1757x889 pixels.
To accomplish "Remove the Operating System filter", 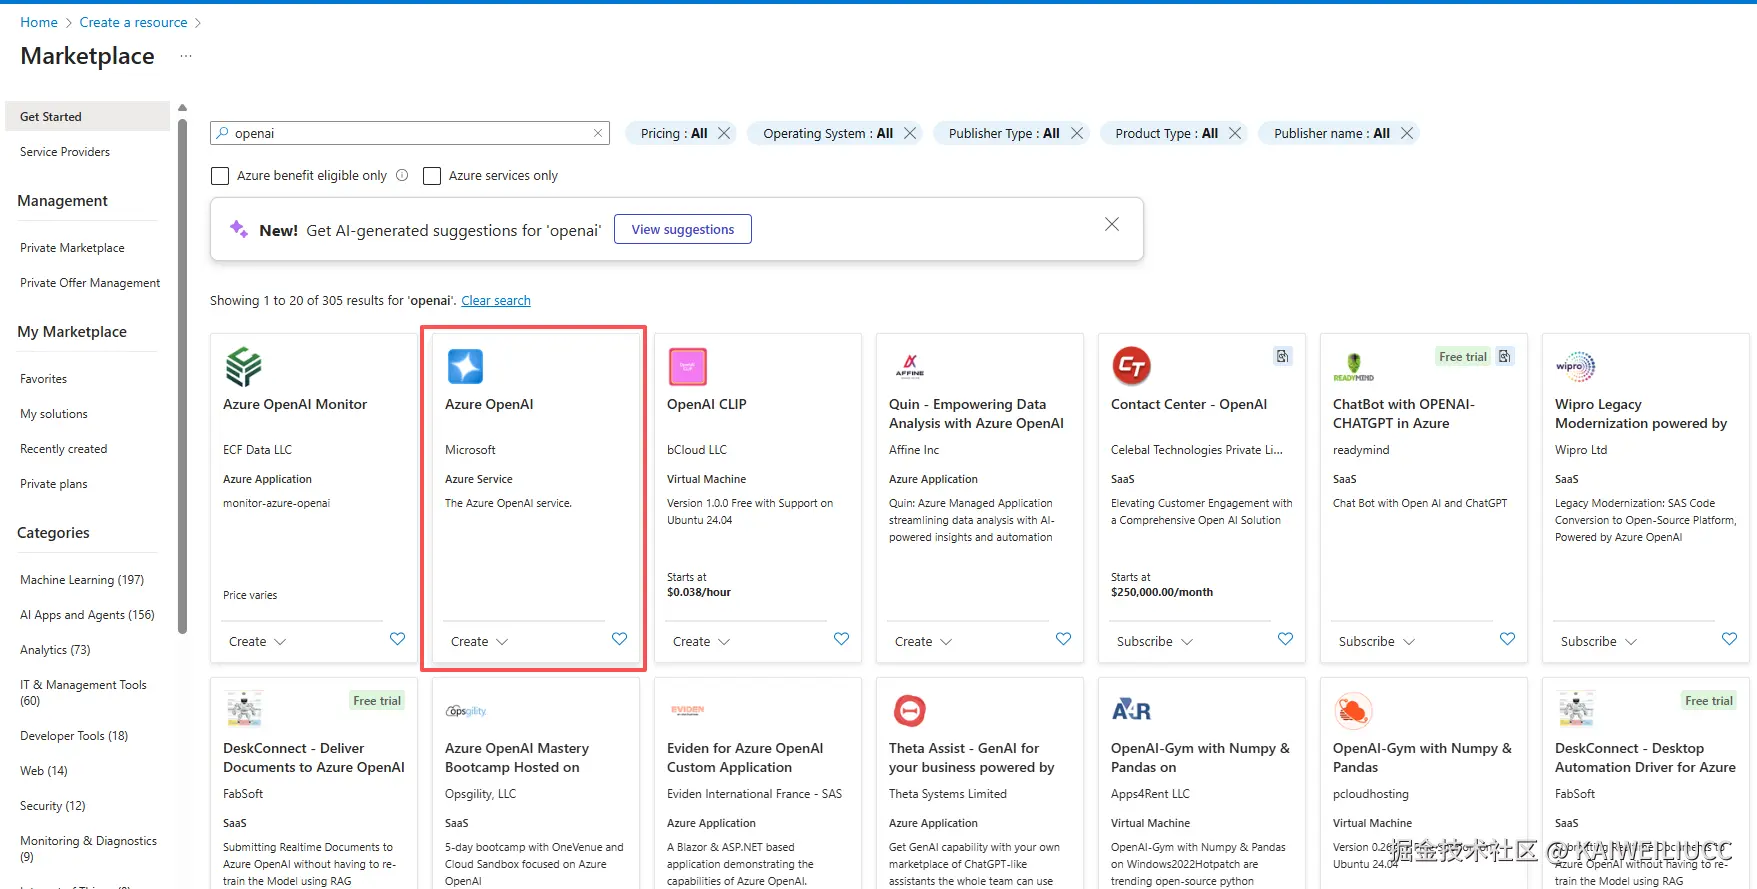I will coord(910,133).
